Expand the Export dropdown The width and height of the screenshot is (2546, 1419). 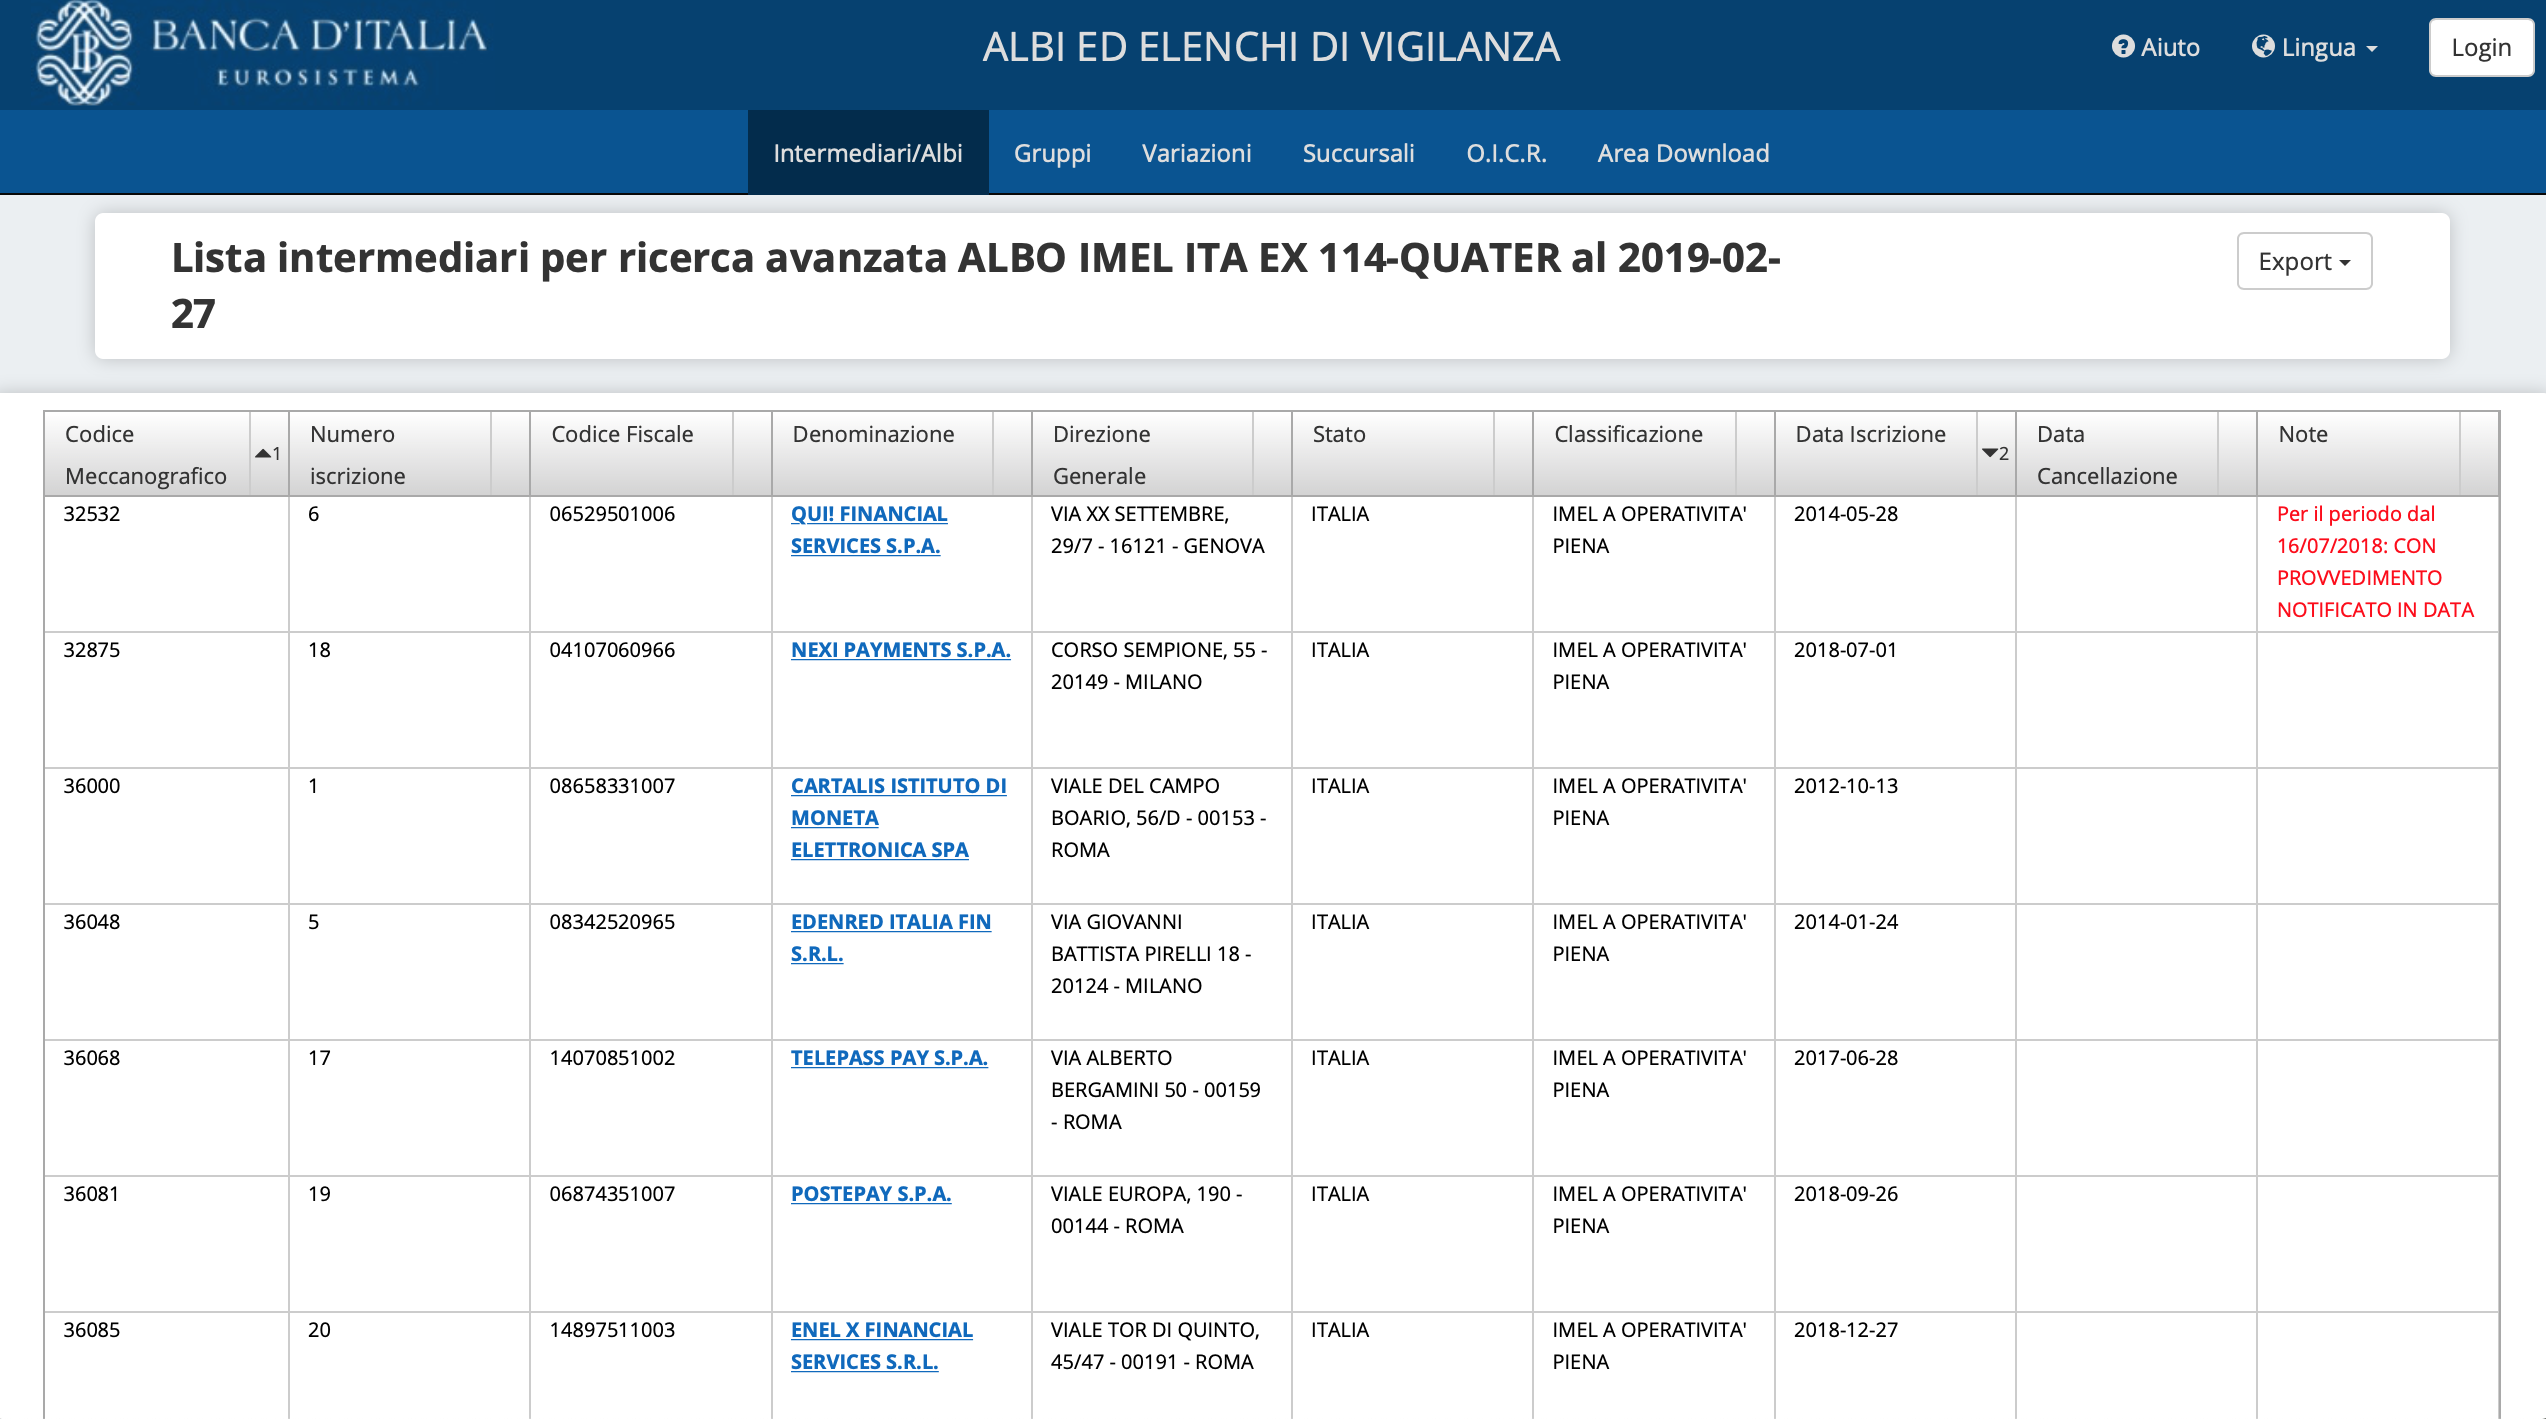point(2304,261)
